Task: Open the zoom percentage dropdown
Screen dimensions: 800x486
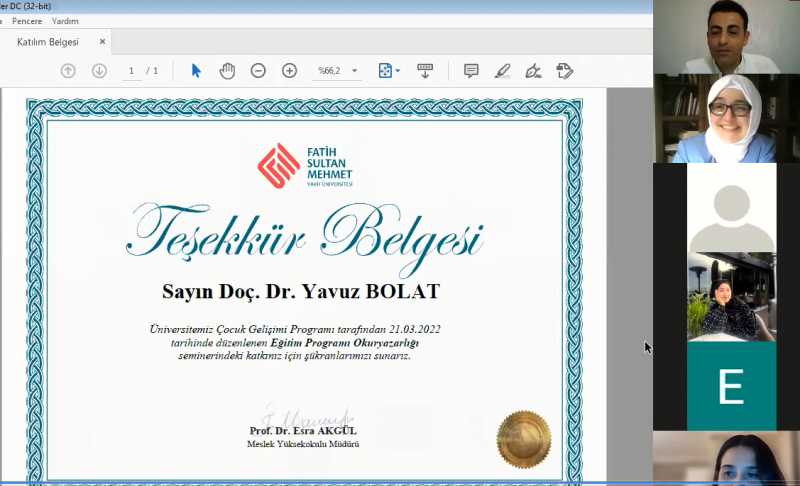Action: 354,71
